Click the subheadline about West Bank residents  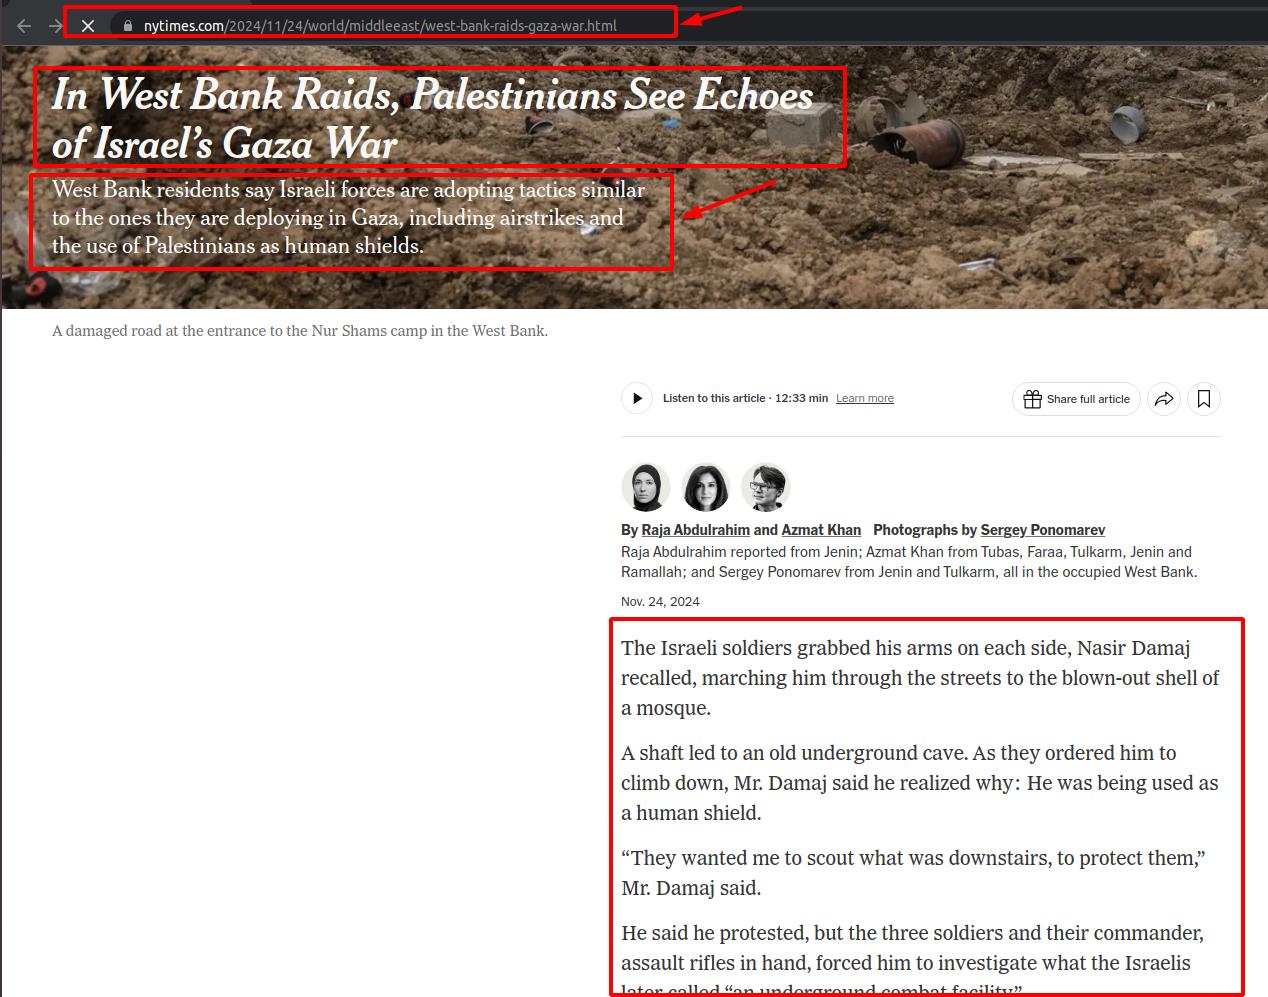(x=348, y=218)
